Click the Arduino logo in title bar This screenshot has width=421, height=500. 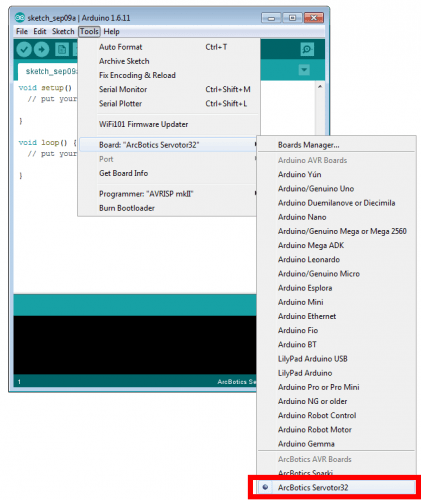pyautogui.click(x=20, y=17)
